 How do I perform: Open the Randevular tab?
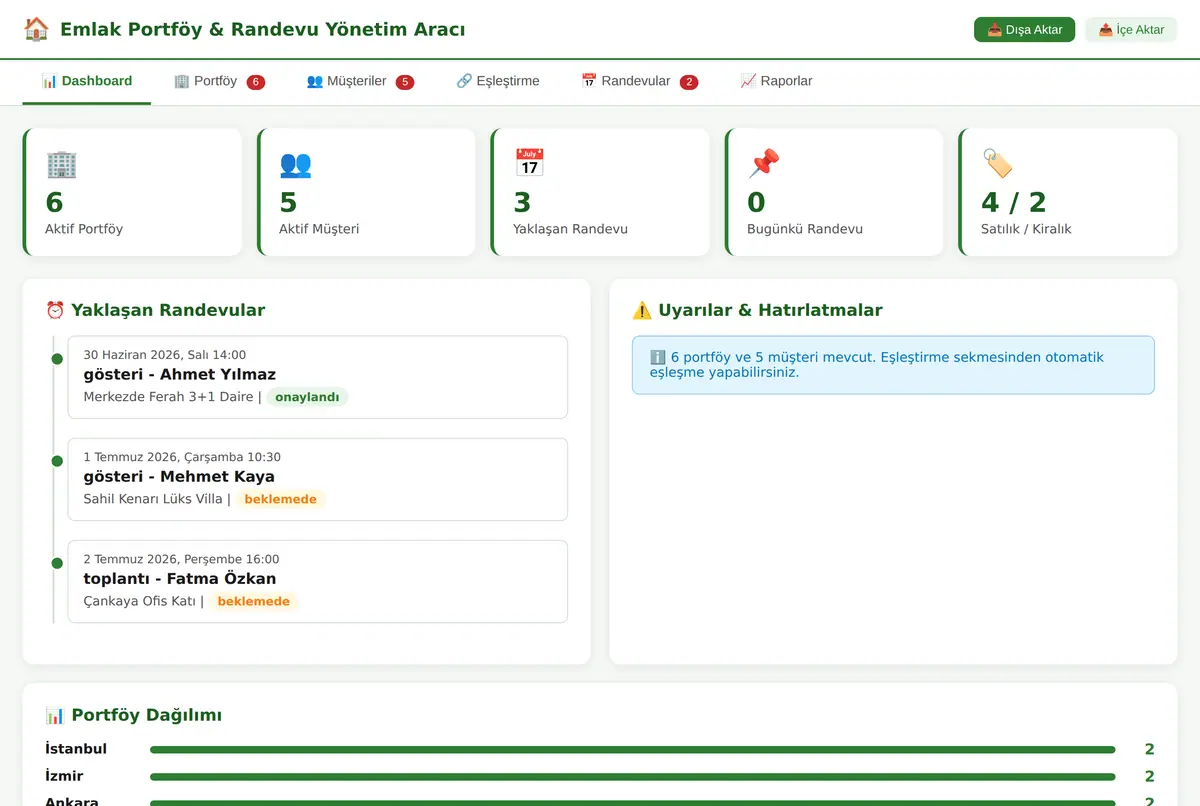[x=640, y=81]
